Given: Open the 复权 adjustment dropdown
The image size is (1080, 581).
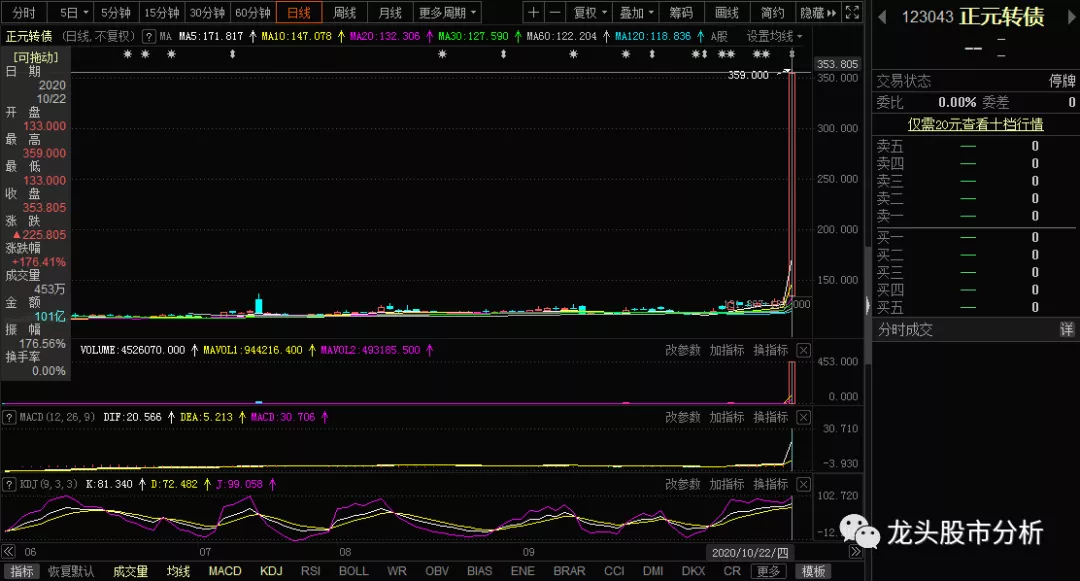Looking at the screenshot, I should coord(590,13).
